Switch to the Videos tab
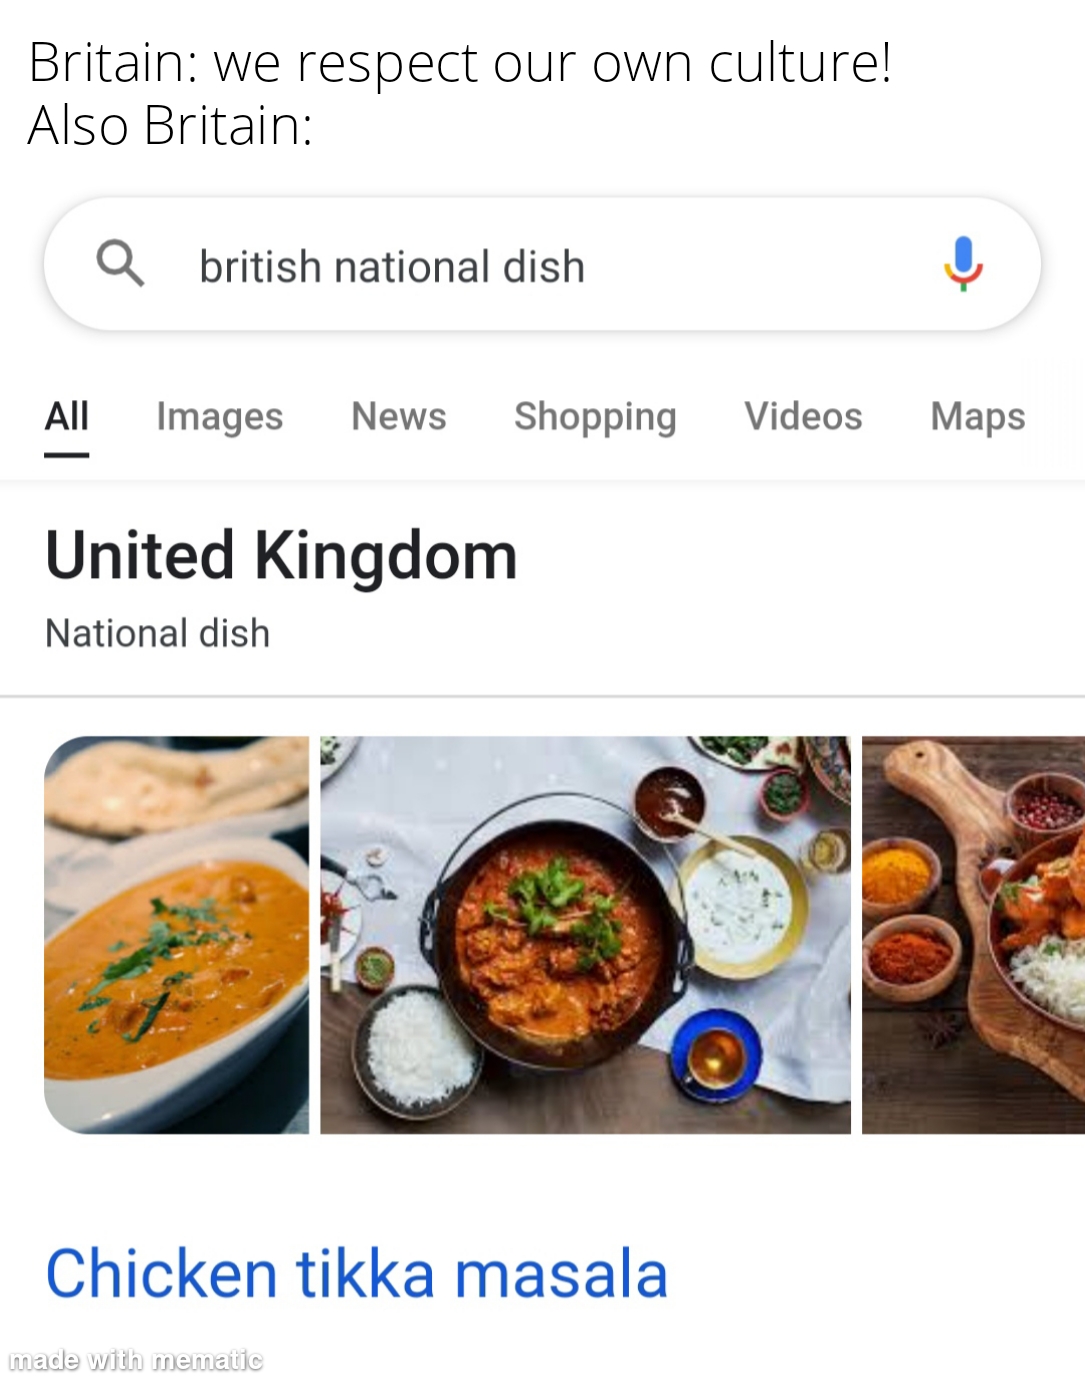This screenshot has width=1085, height=1383. (x=803, y=417)
